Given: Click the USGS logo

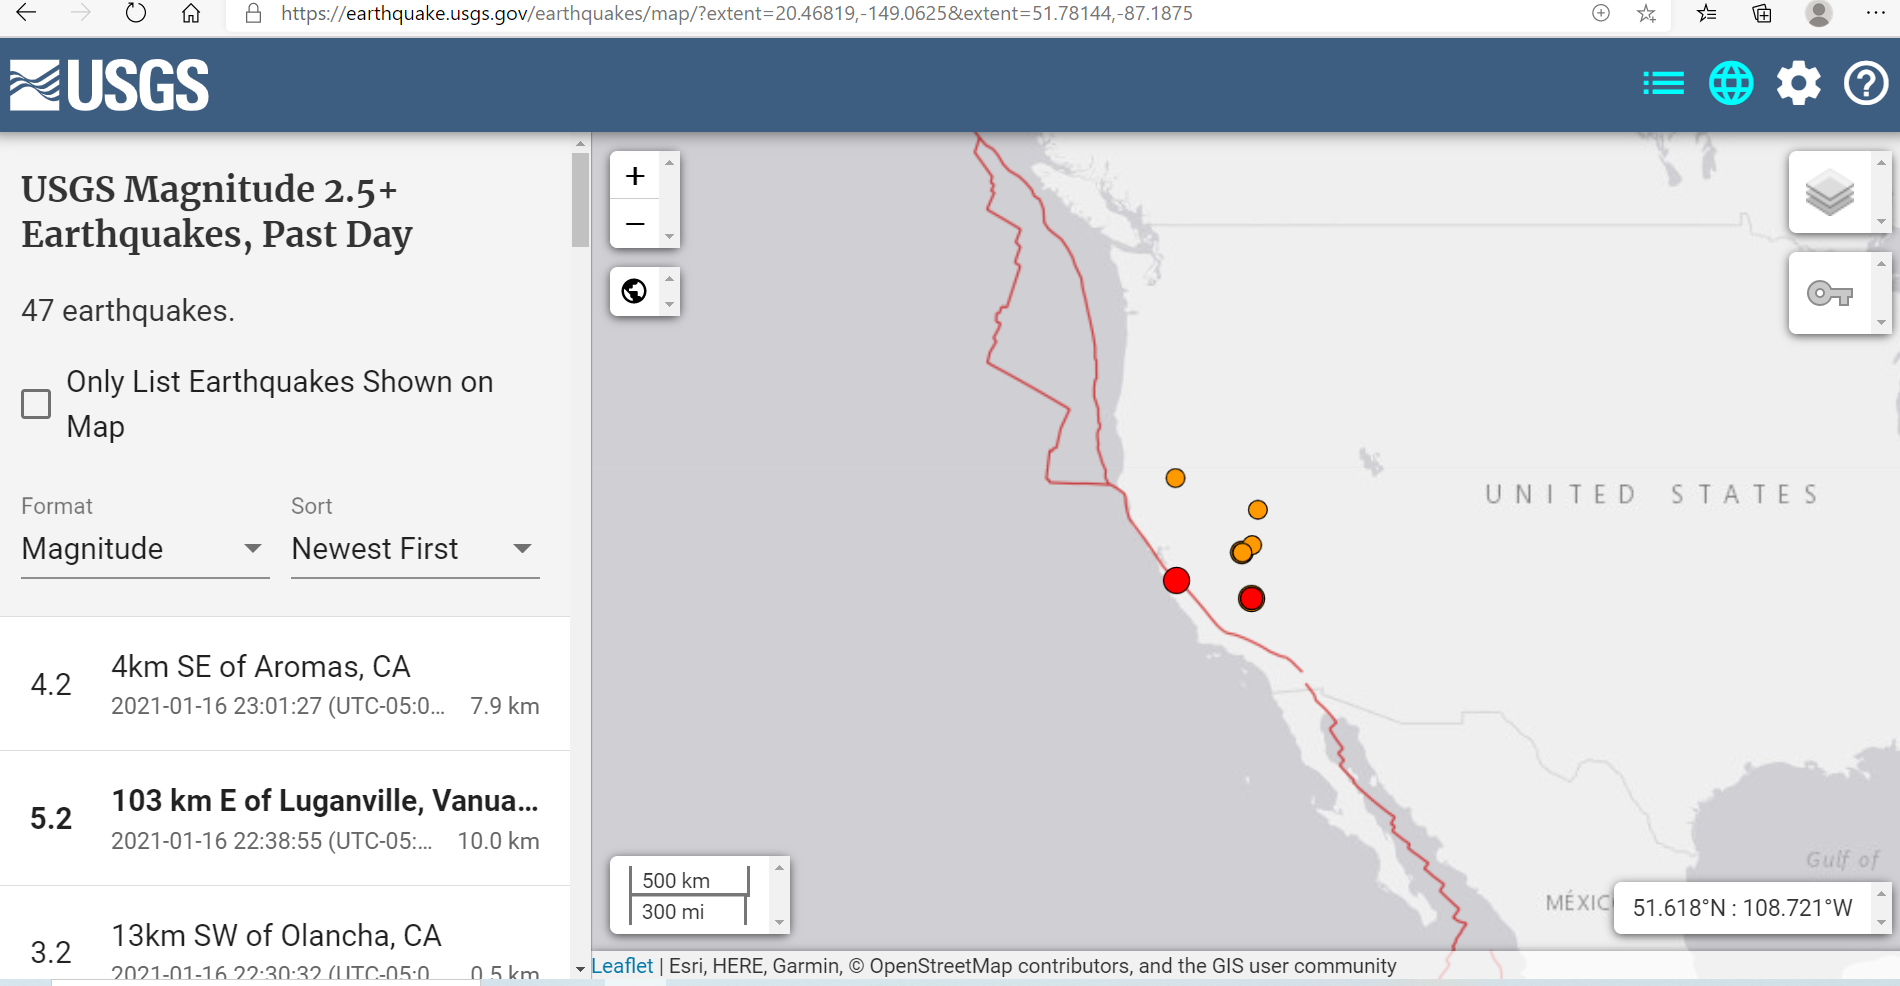Looking at the screenshot, I should pyautogui.click(x=109, y=85).
